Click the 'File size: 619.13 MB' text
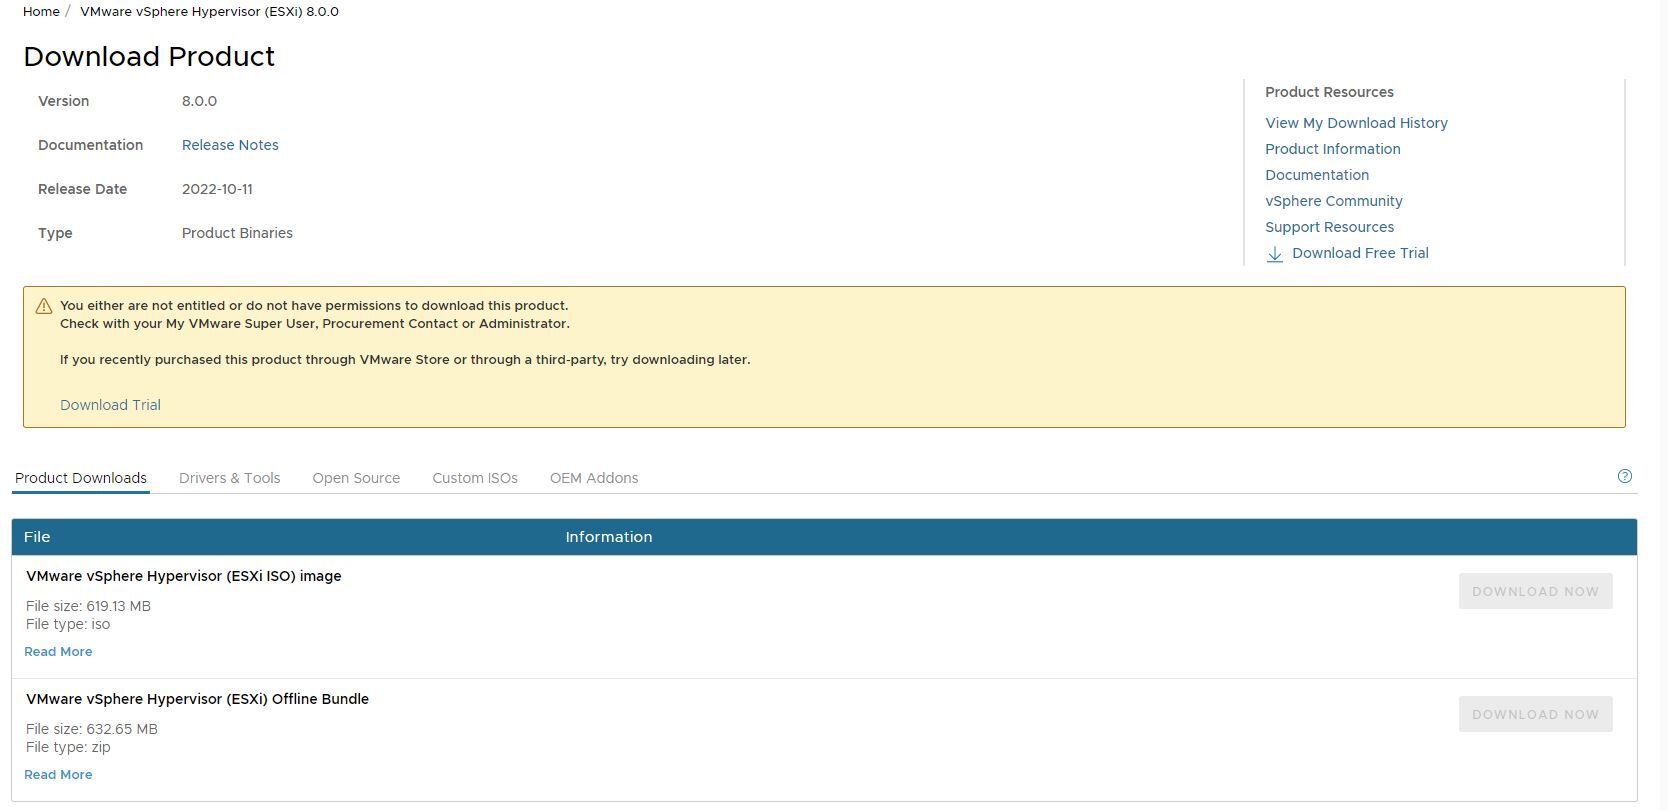The image size is (1668, 811). [88, 606]
